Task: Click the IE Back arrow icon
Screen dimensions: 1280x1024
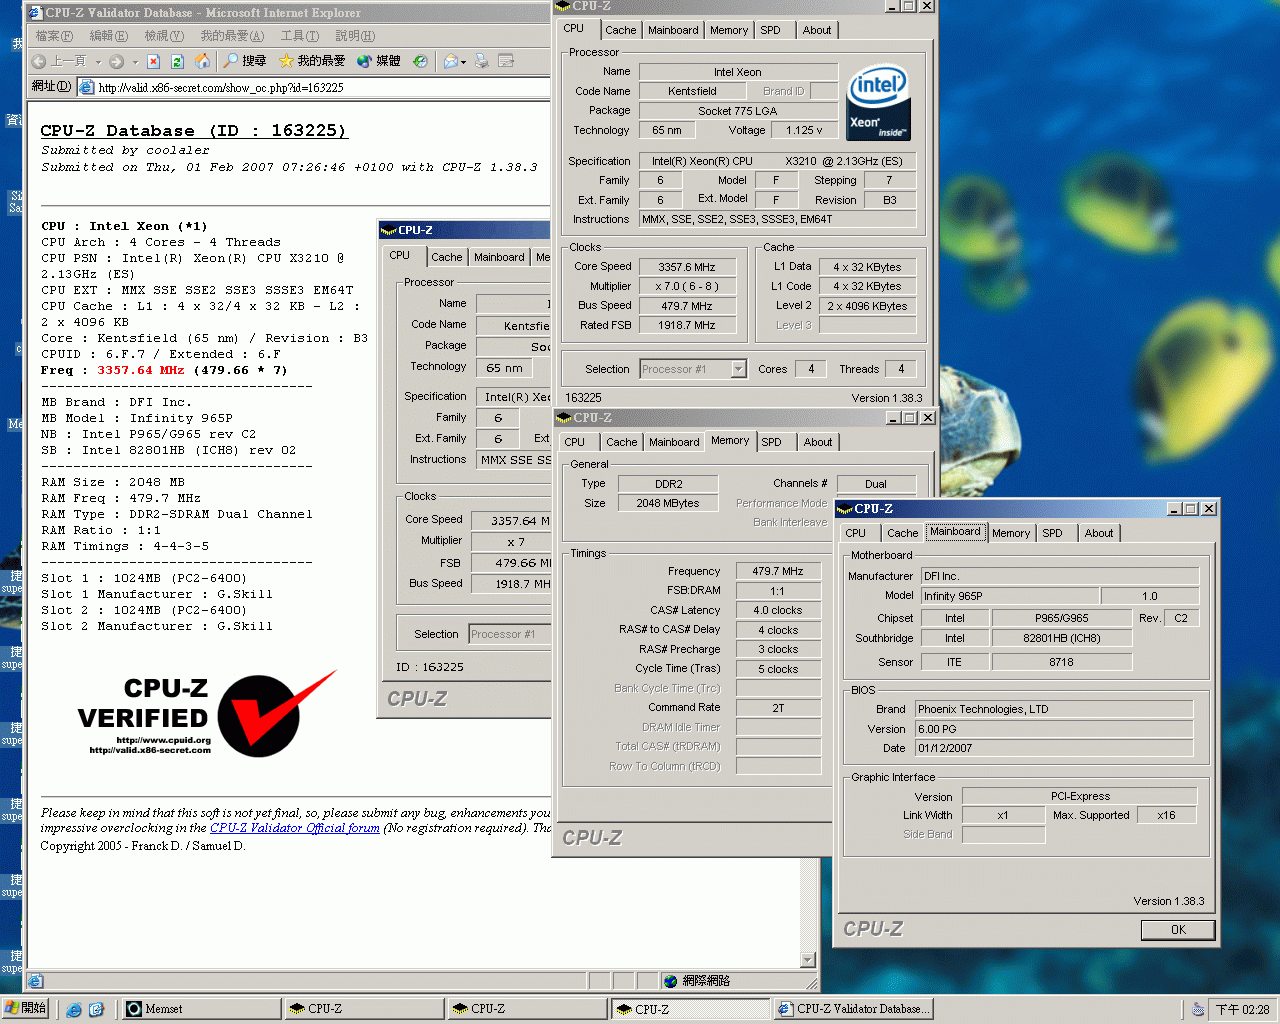Action: [x=39, y=61]
